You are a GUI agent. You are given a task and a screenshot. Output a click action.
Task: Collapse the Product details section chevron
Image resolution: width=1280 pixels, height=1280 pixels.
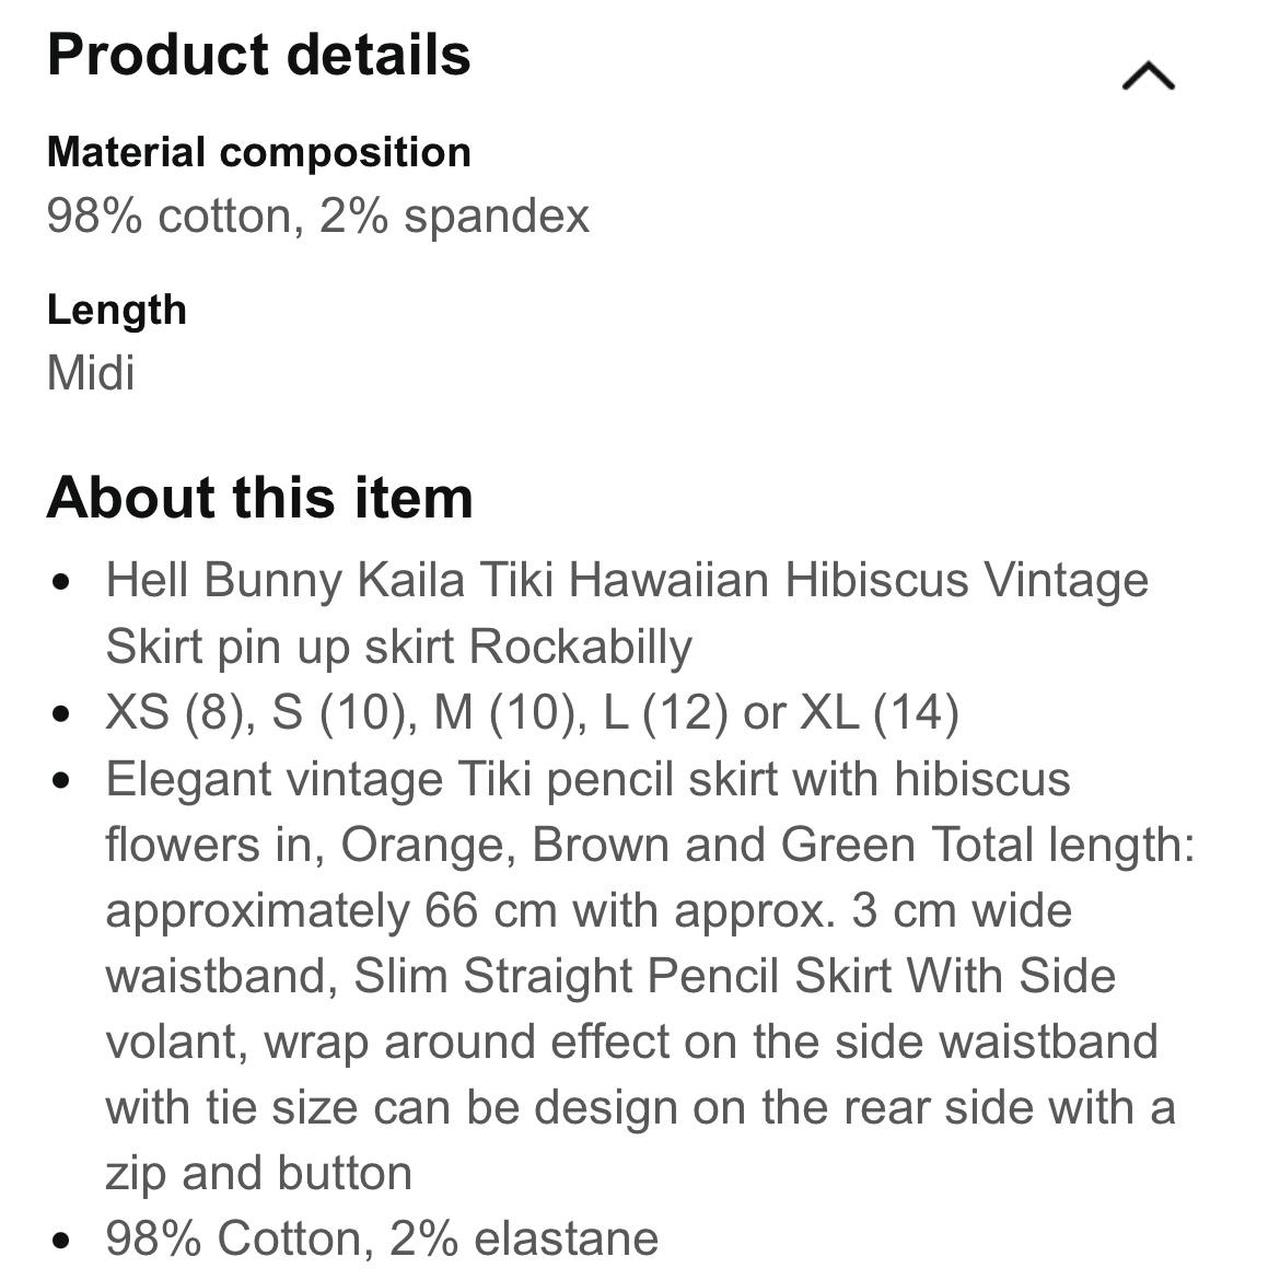pos(1148,76)
